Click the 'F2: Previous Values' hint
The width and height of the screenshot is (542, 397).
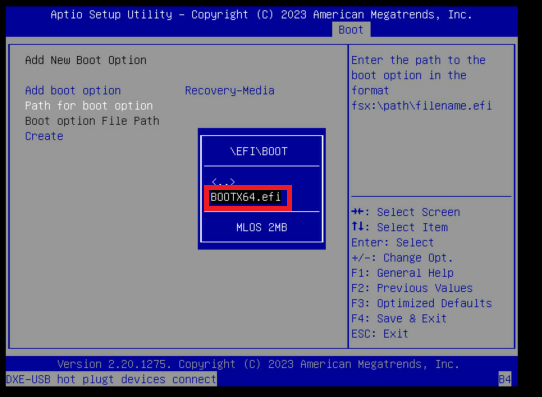coord(412,288)
